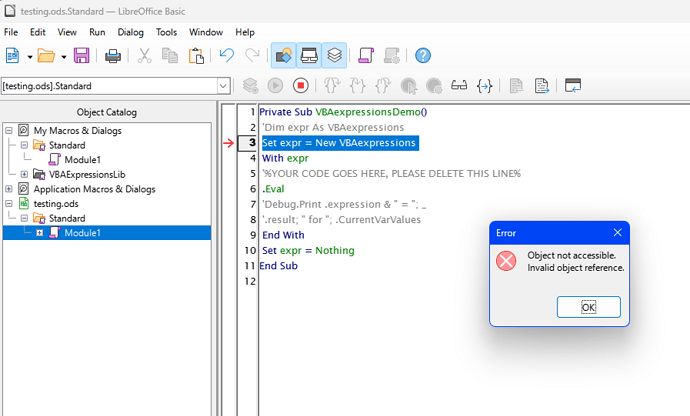The image size is (690, 416).
Task: Click the Cut scissors icon
Action: coord(144,56)
